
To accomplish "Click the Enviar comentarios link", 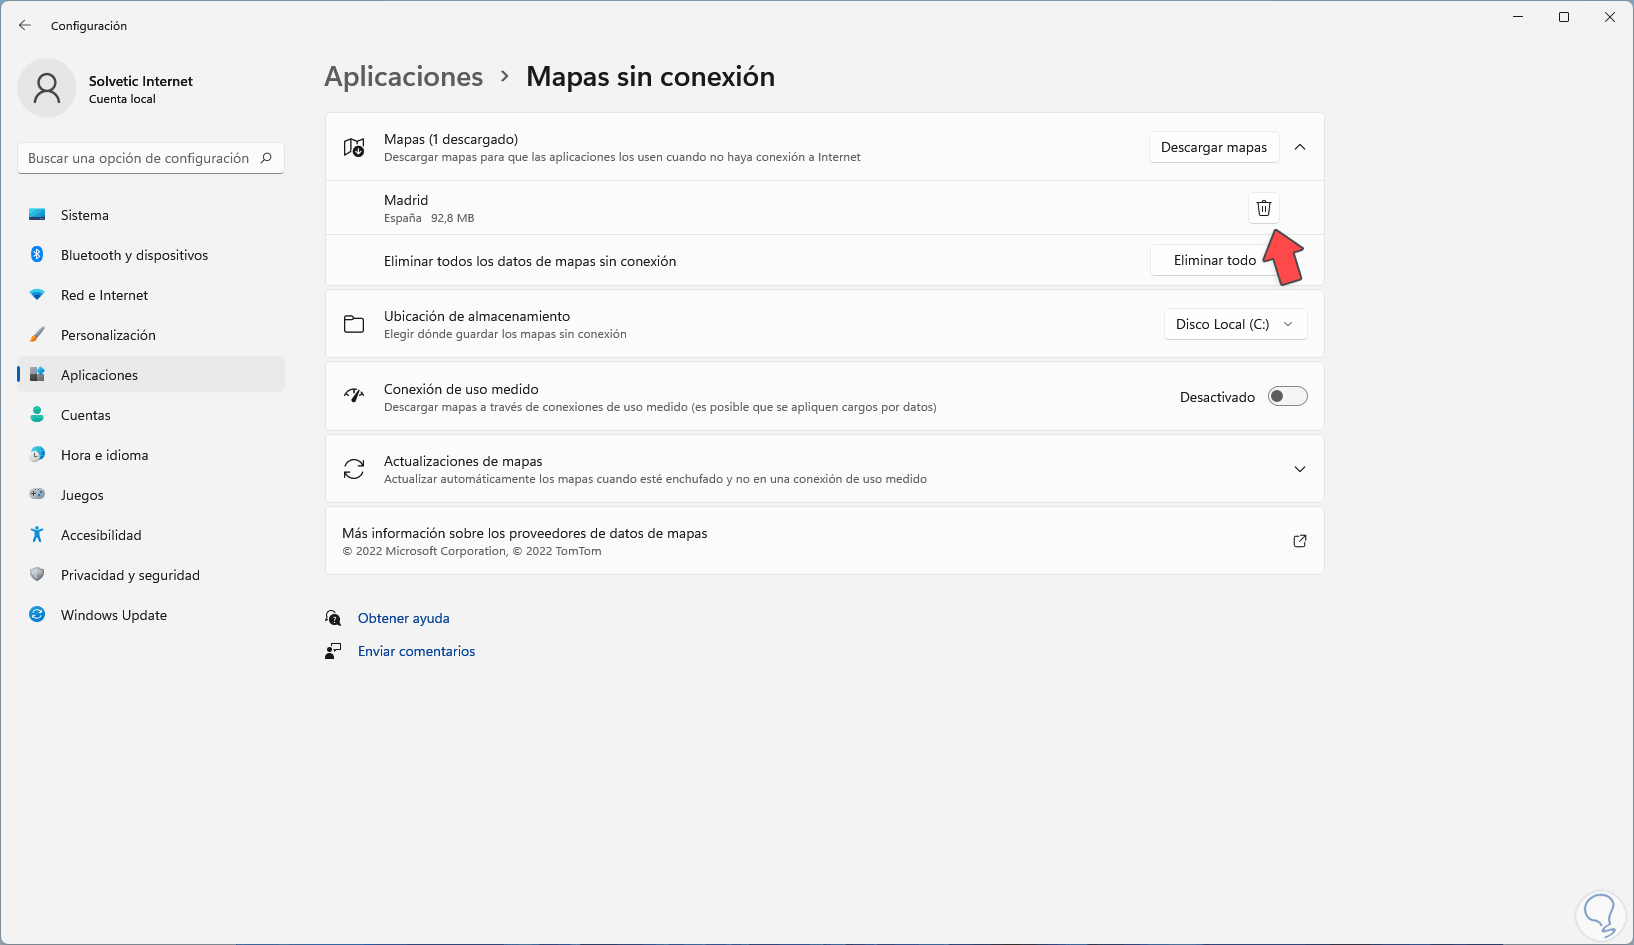I will [416, 651].
